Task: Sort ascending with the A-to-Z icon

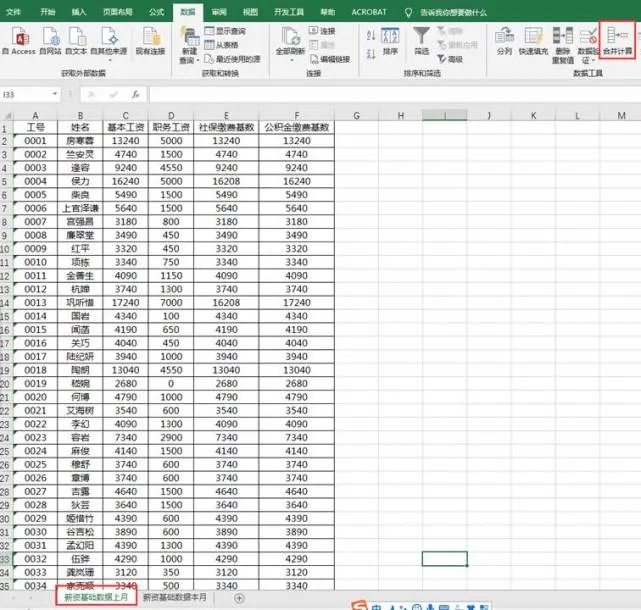Action: click(371, 36)
